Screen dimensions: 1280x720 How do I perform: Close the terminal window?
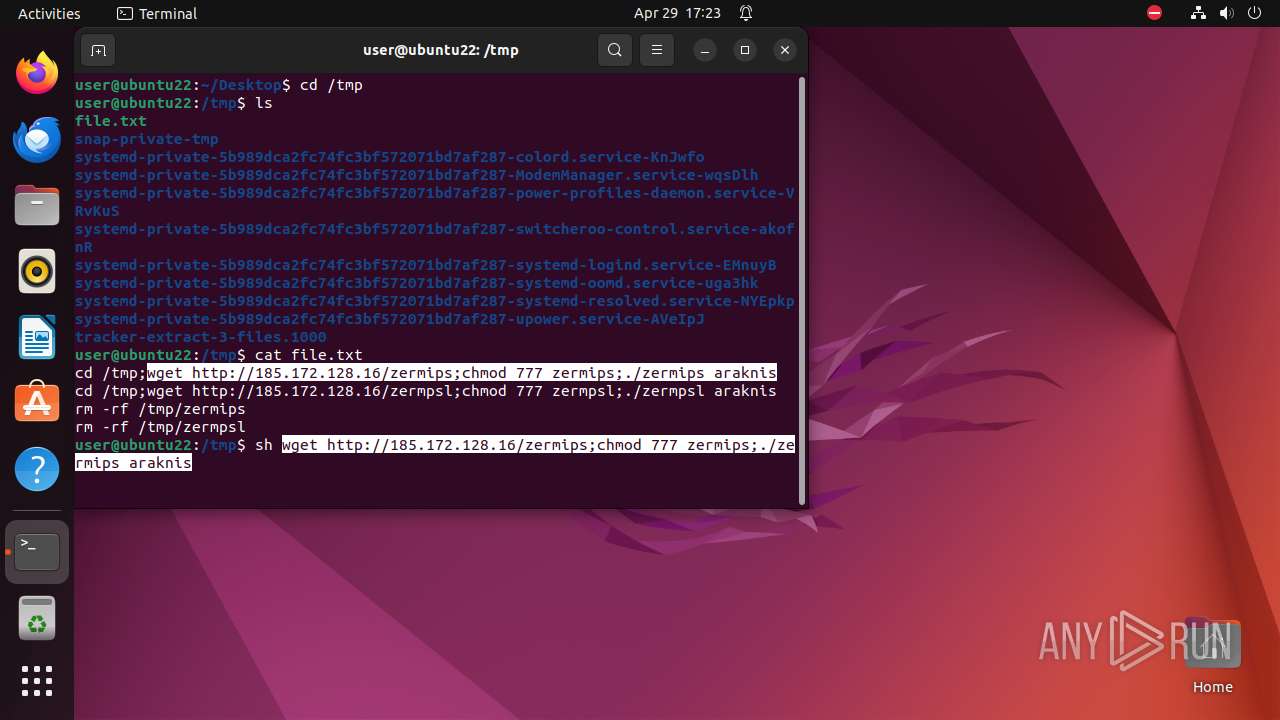(785, 50)
